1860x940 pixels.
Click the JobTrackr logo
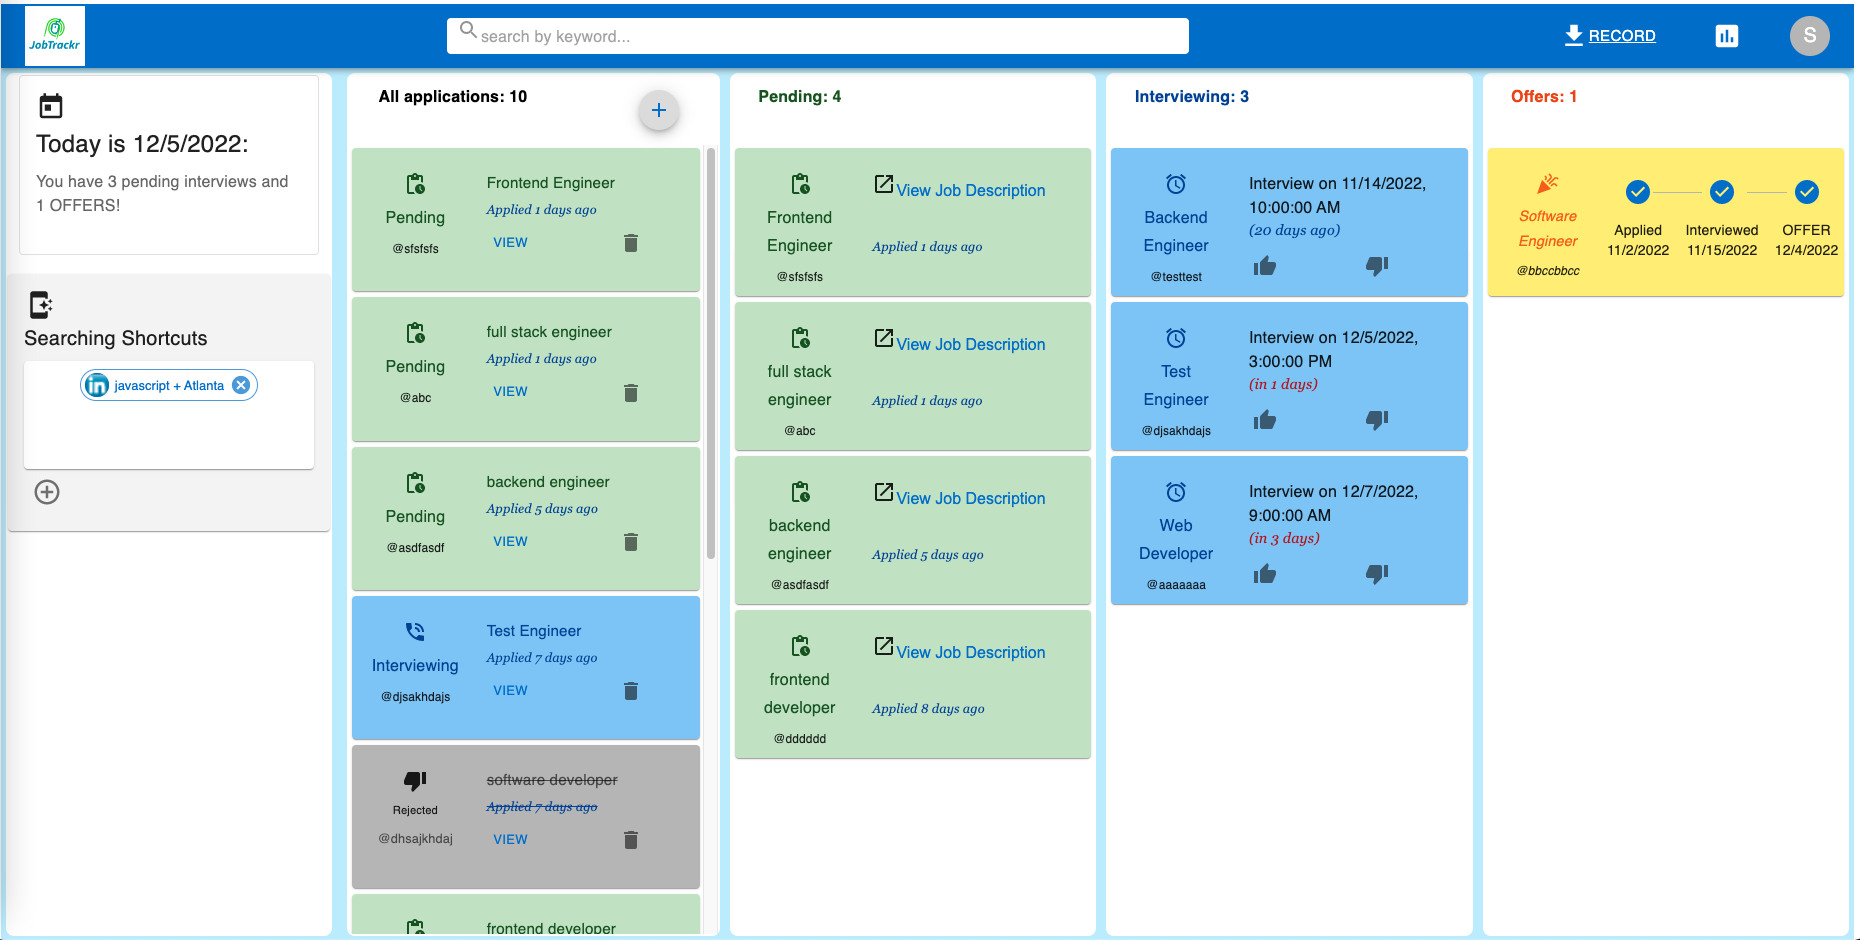54,35
